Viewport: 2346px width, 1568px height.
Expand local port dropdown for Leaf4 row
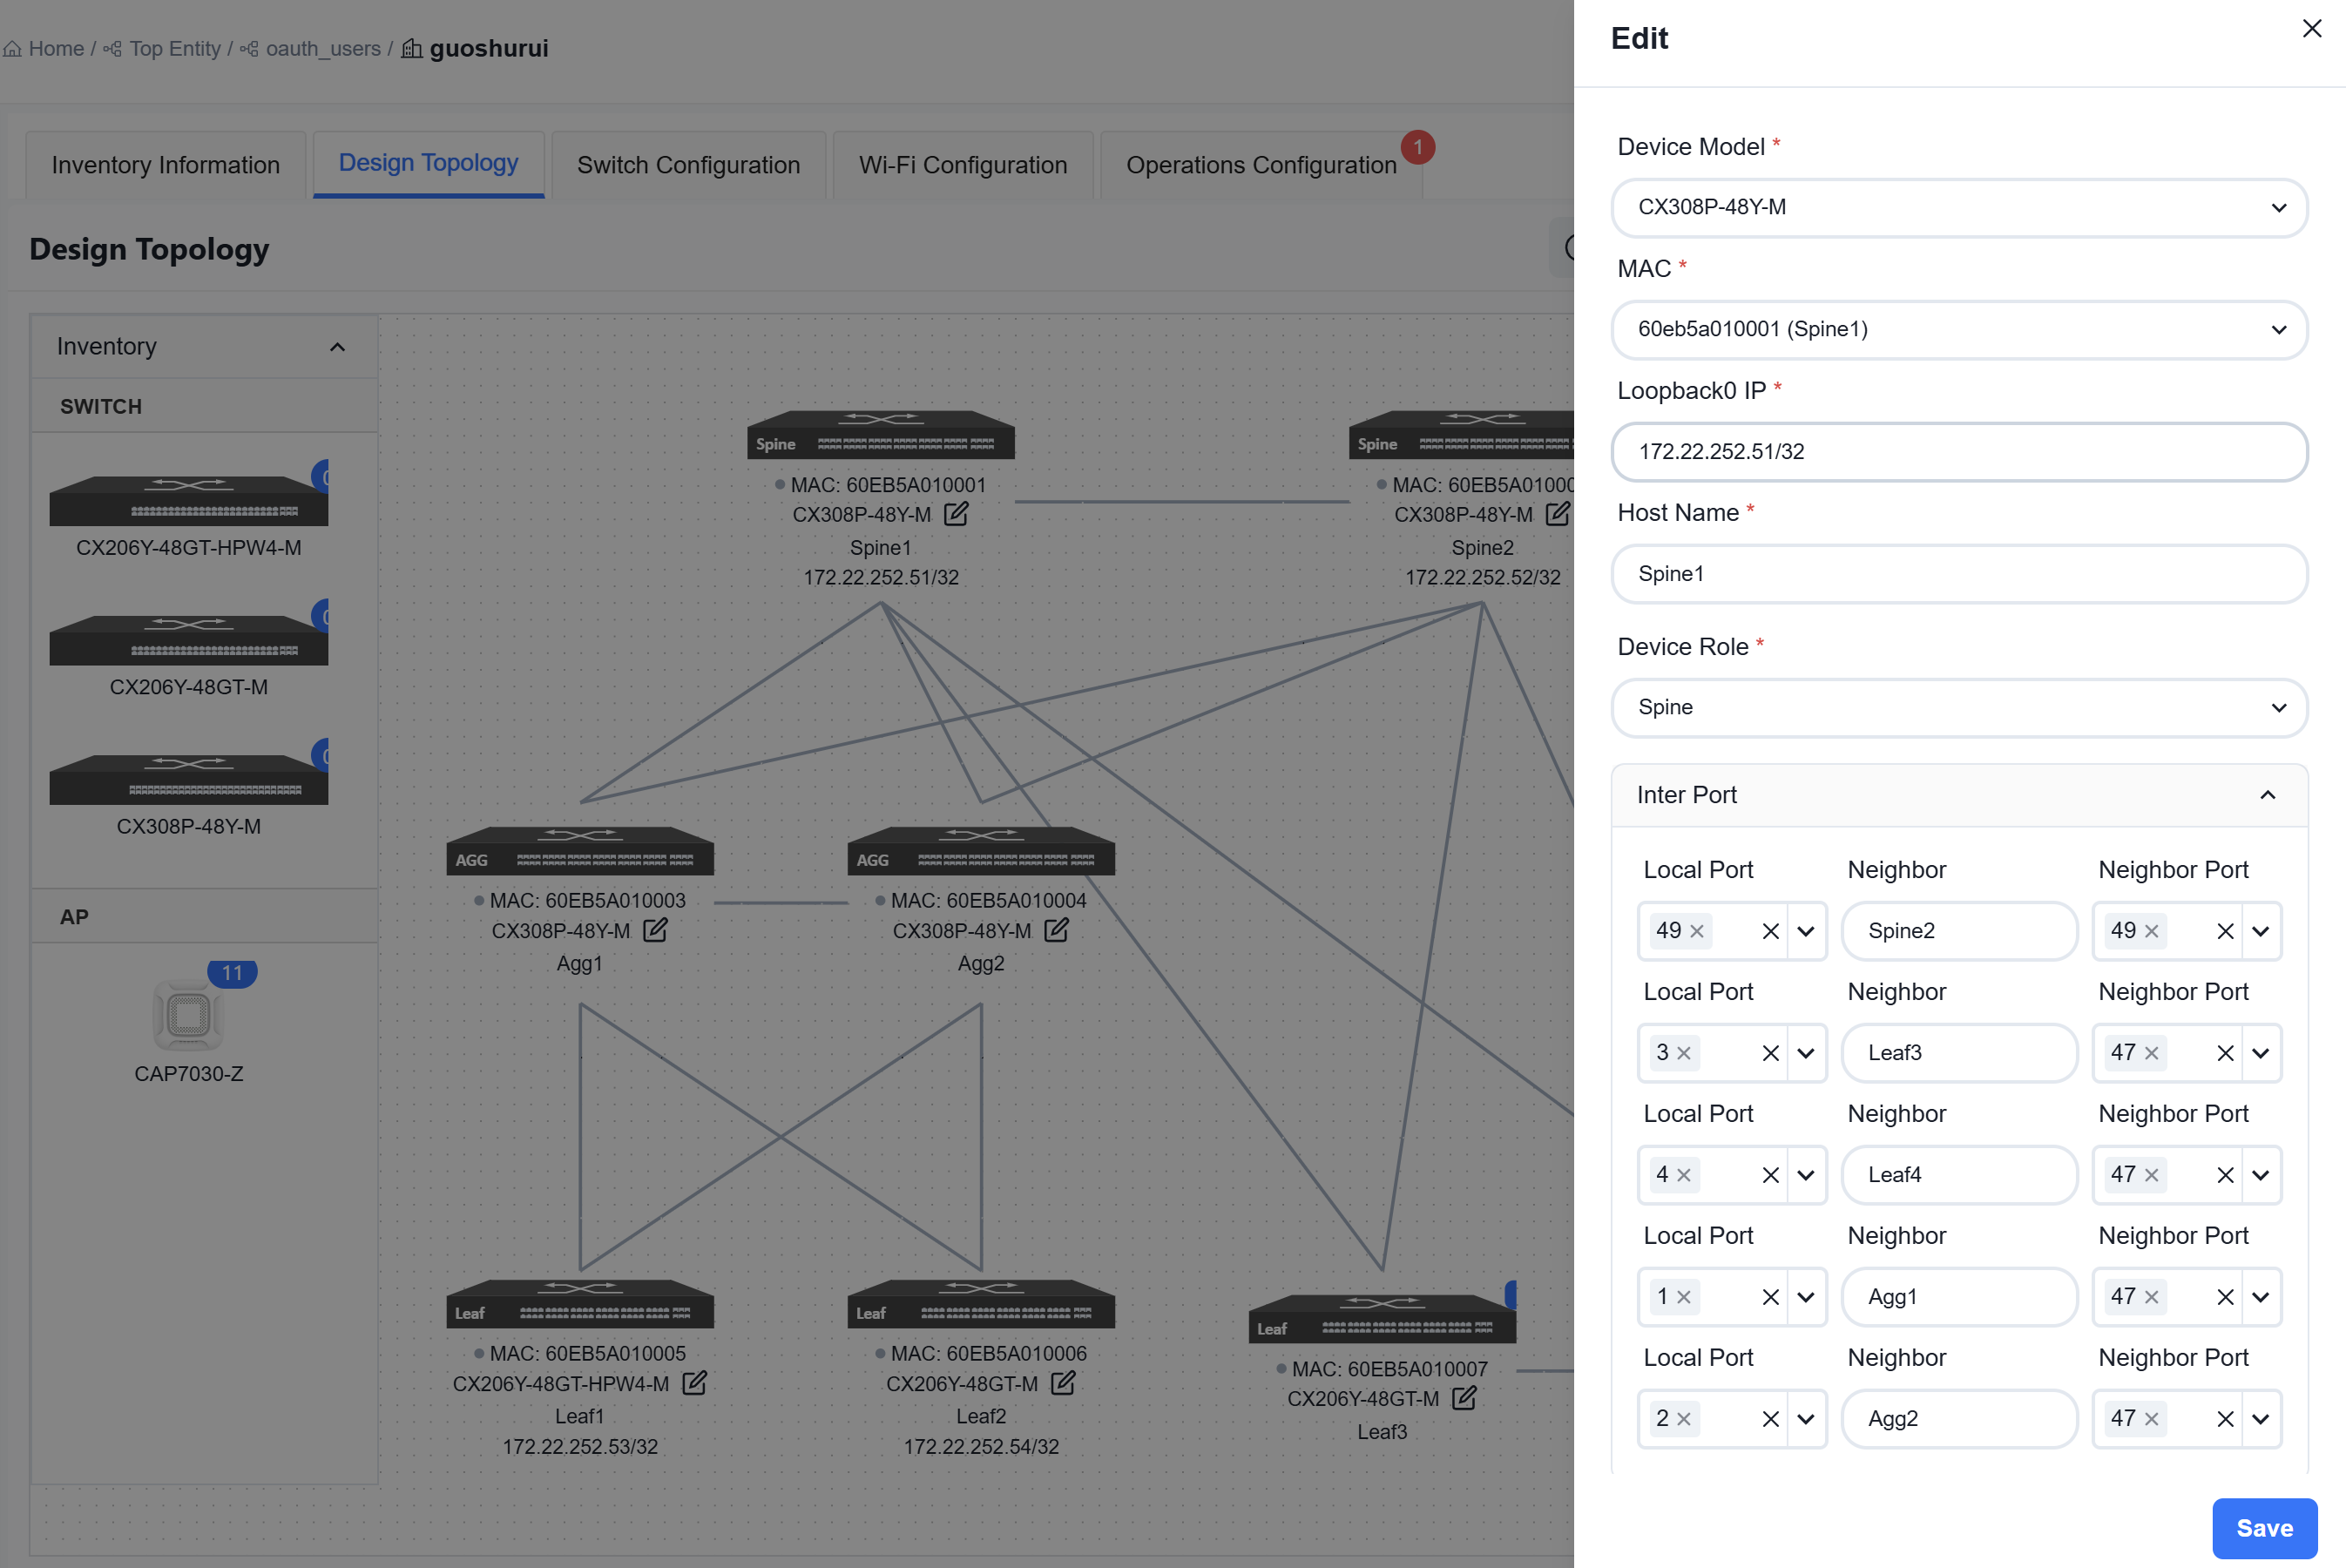(1805, 1176)
